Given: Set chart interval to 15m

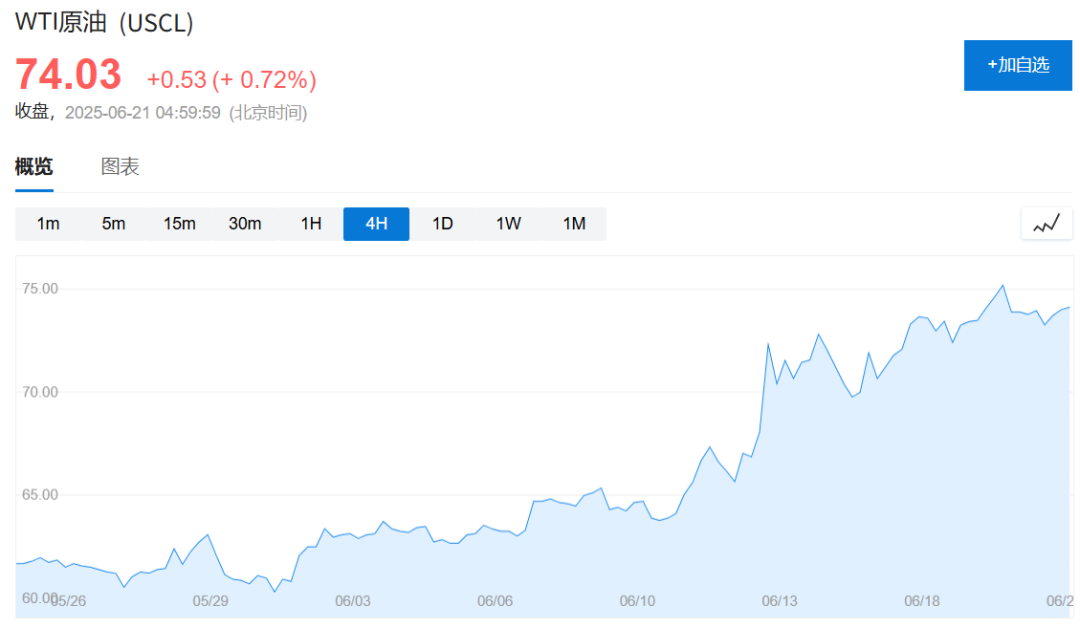Looking at the screenshot, I should (180, 224).
